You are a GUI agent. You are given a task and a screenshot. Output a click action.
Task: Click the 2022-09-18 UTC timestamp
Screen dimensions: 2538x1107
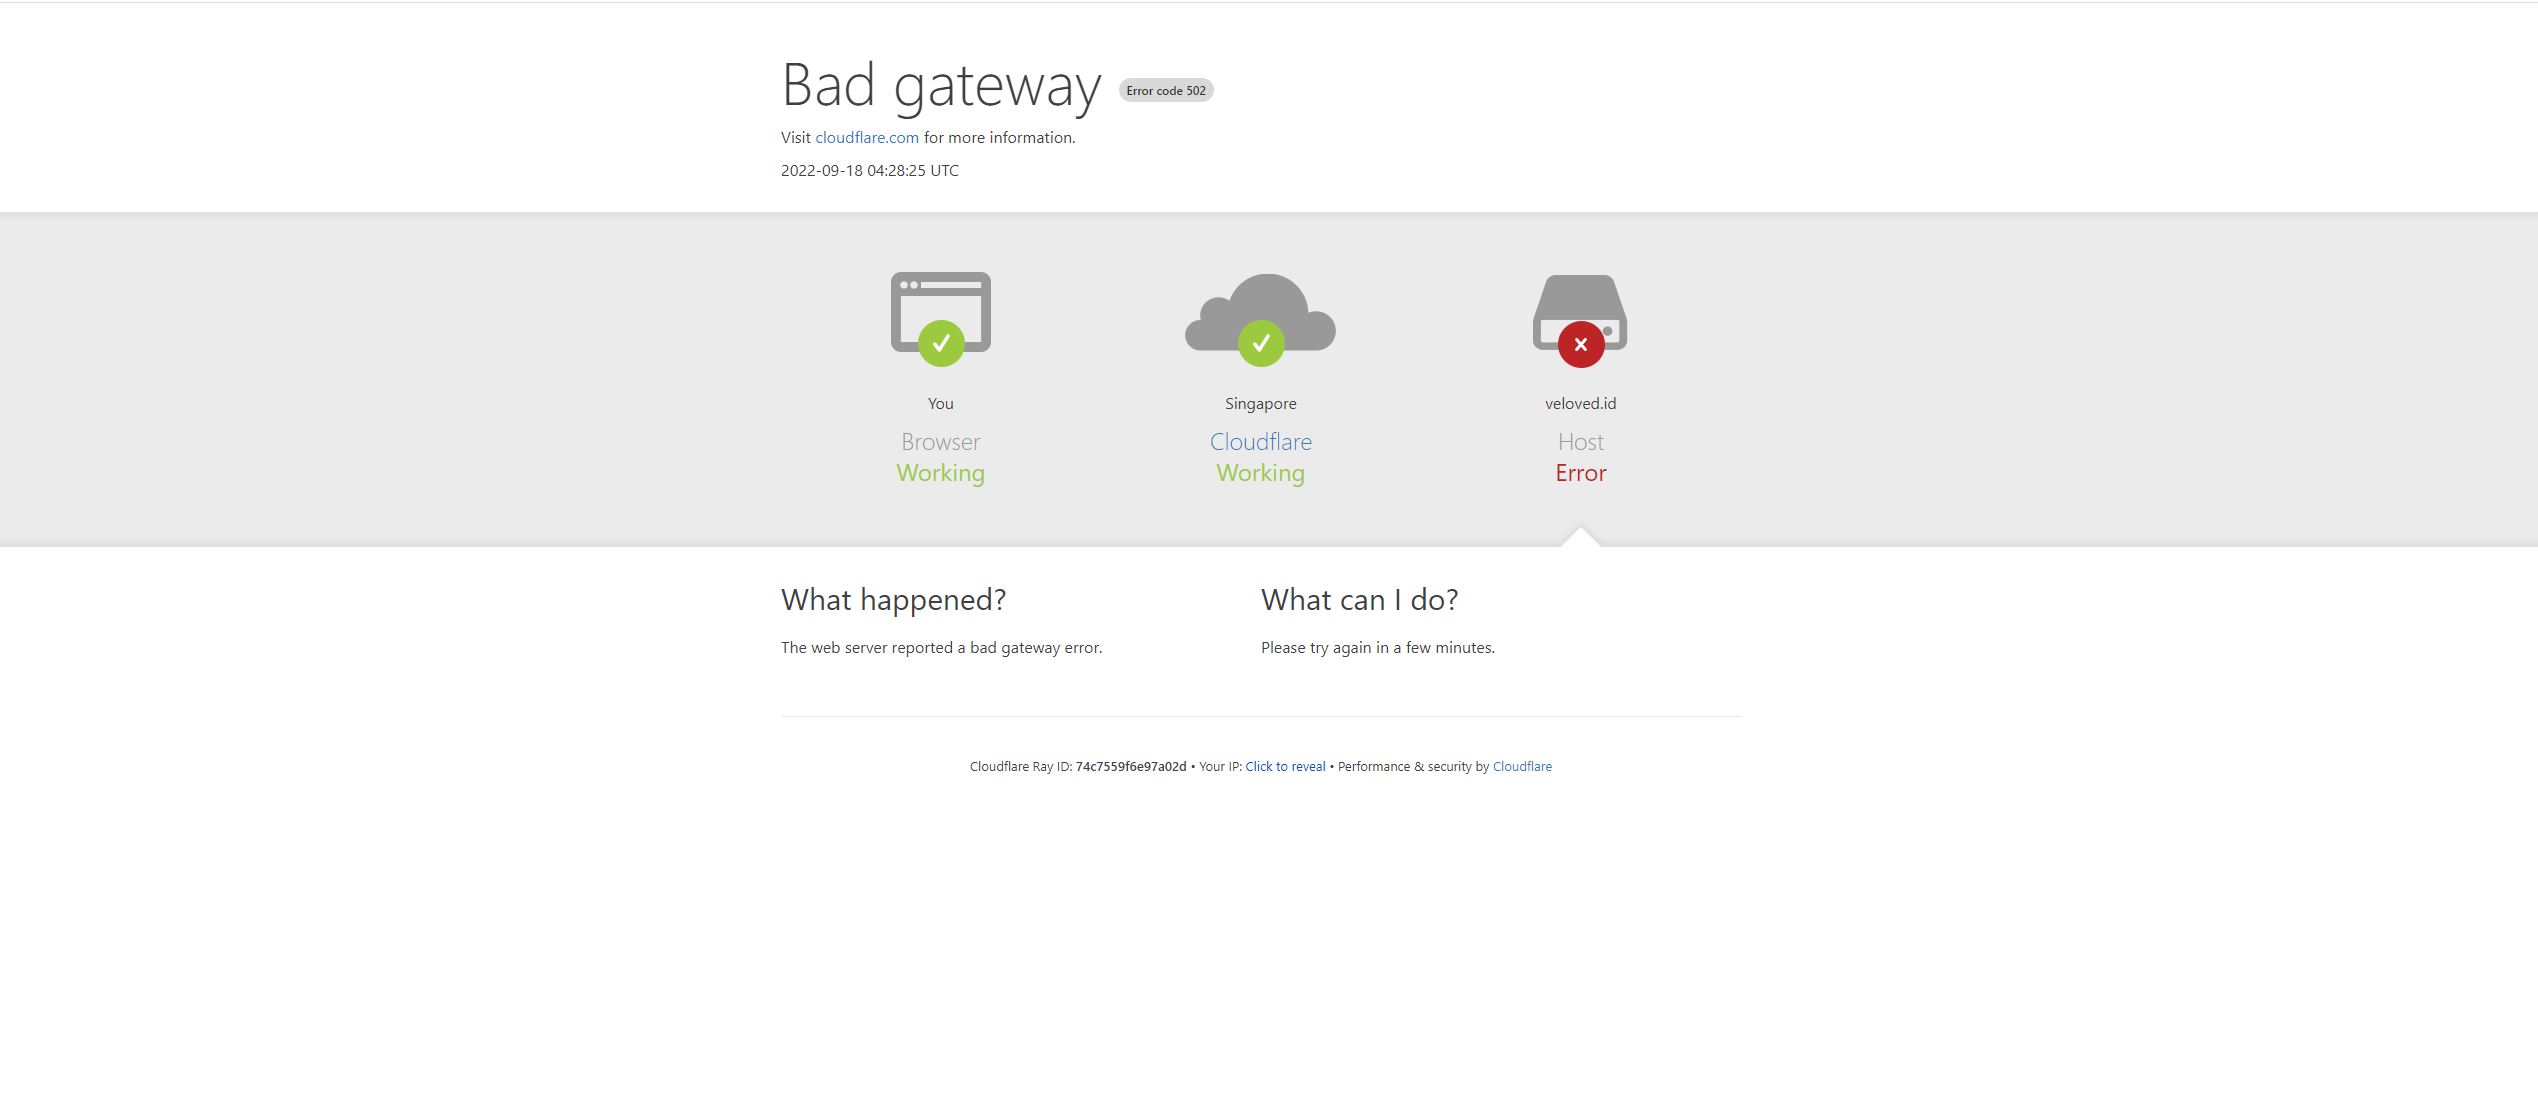(x=869, y=171)
